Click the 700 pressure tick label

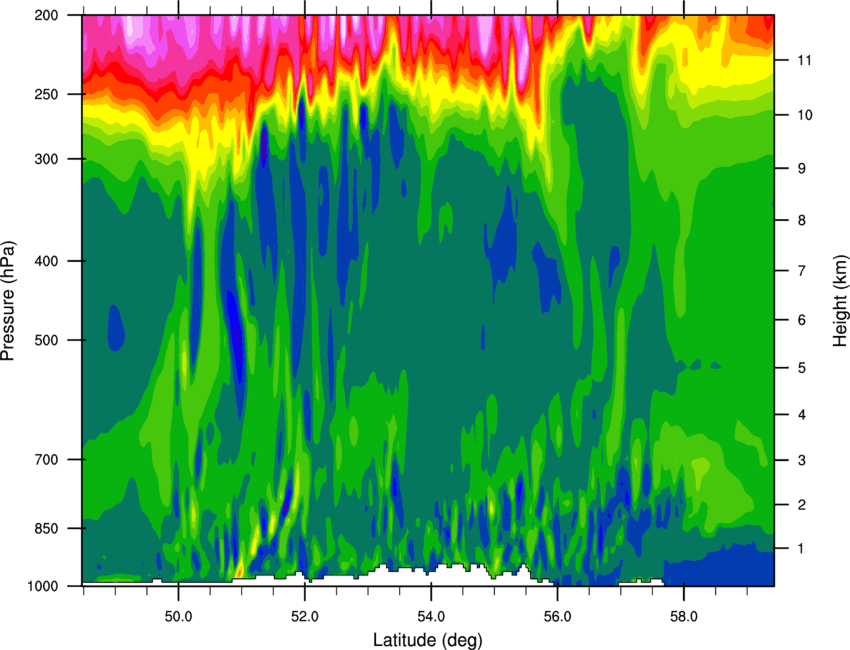[46, 459]
